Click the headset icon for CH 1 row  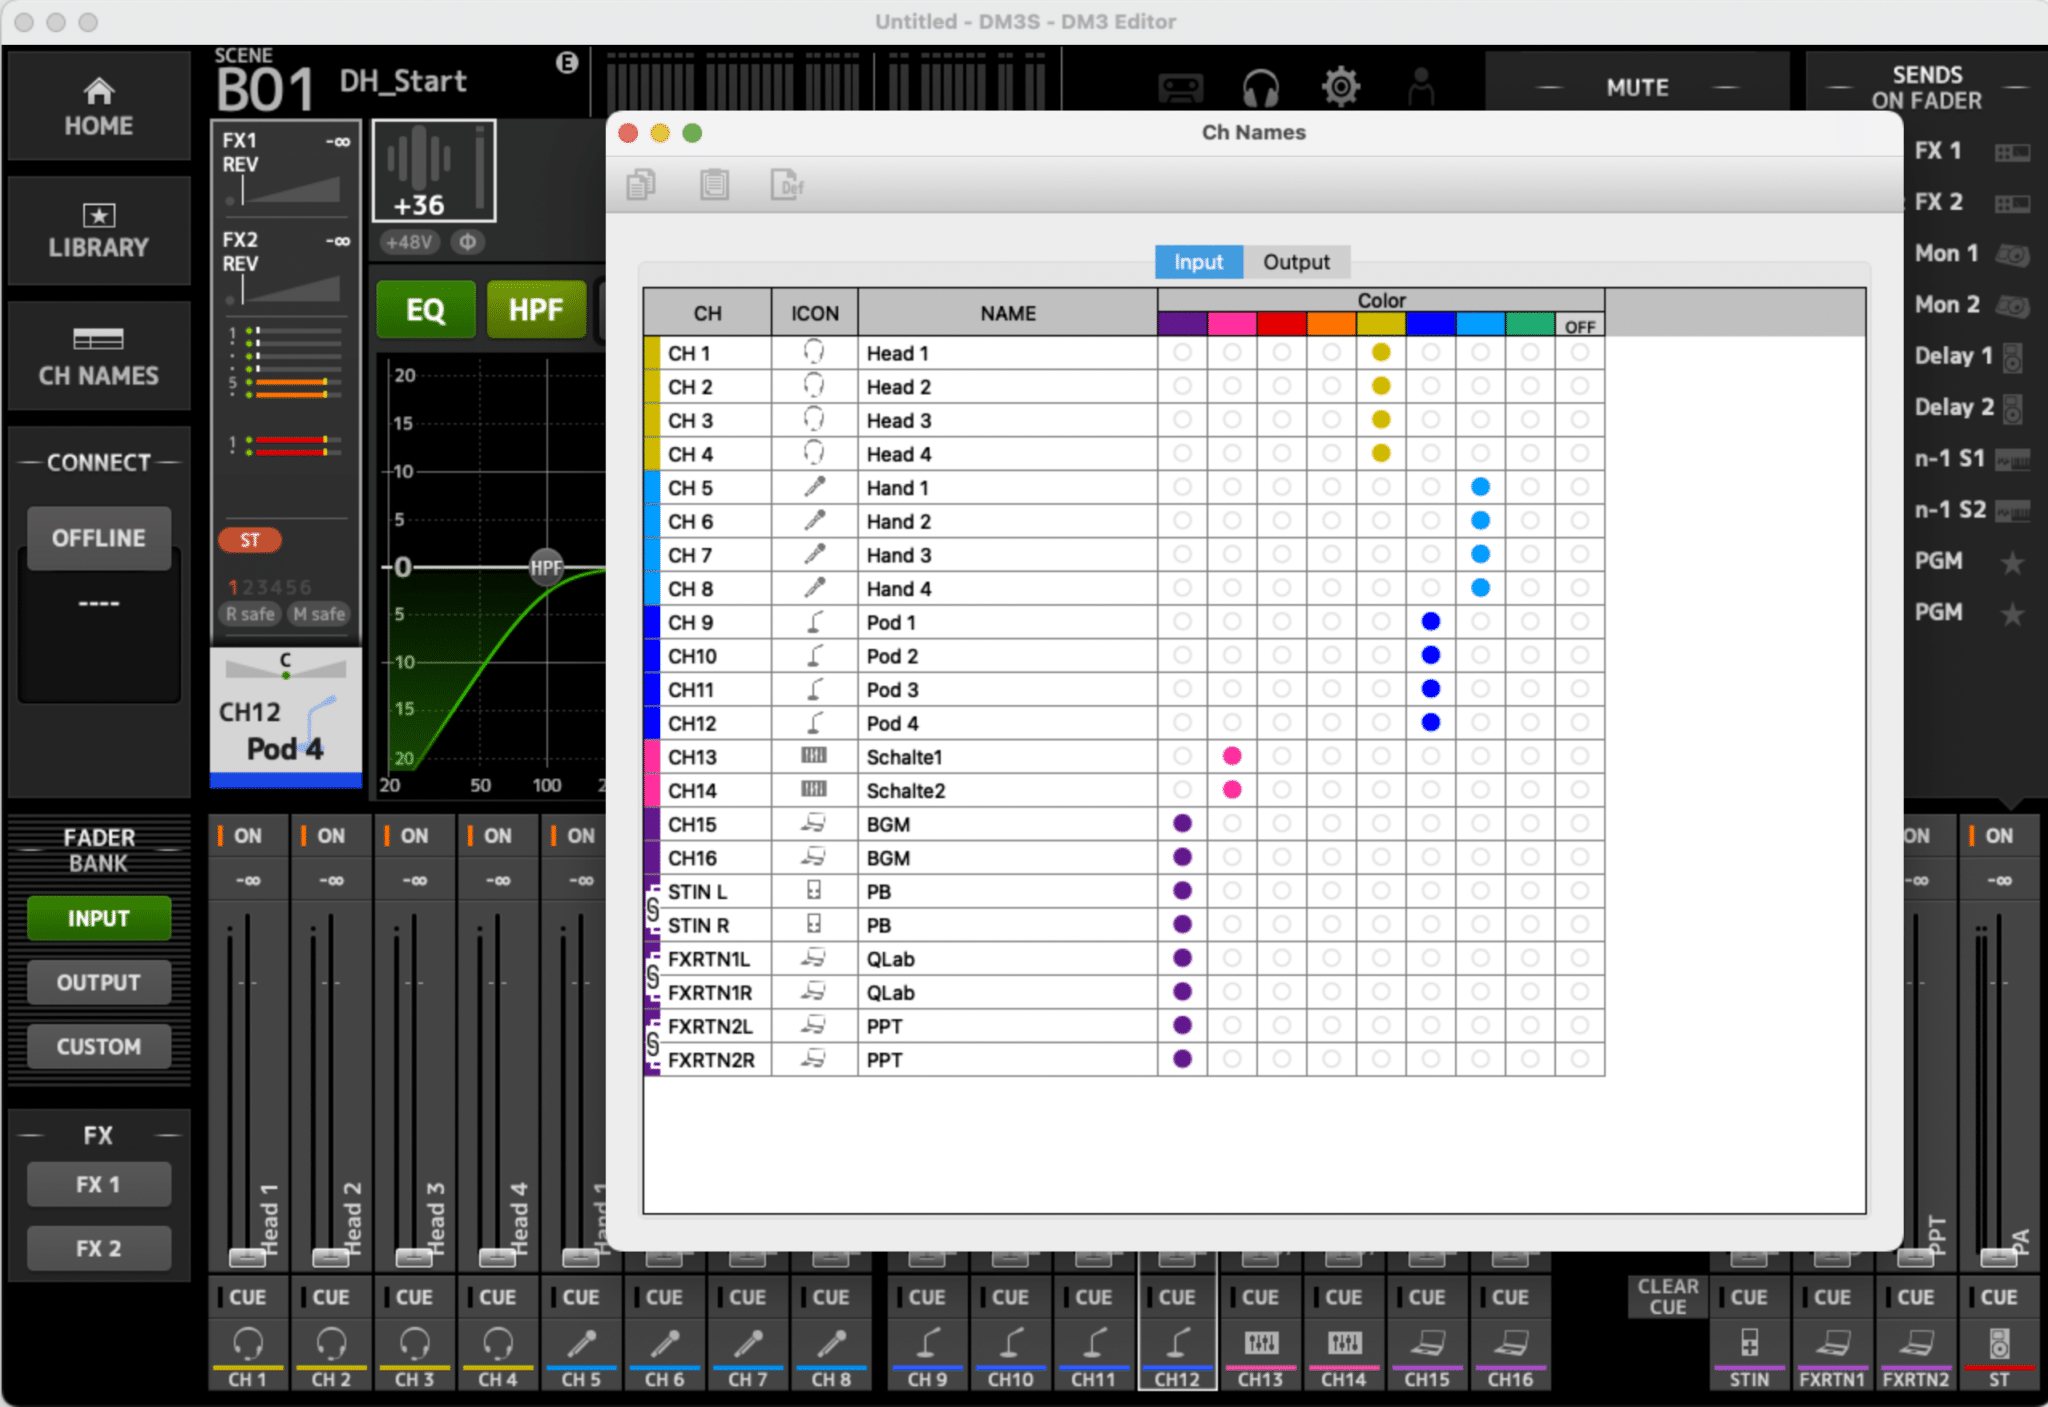[814, 352]
